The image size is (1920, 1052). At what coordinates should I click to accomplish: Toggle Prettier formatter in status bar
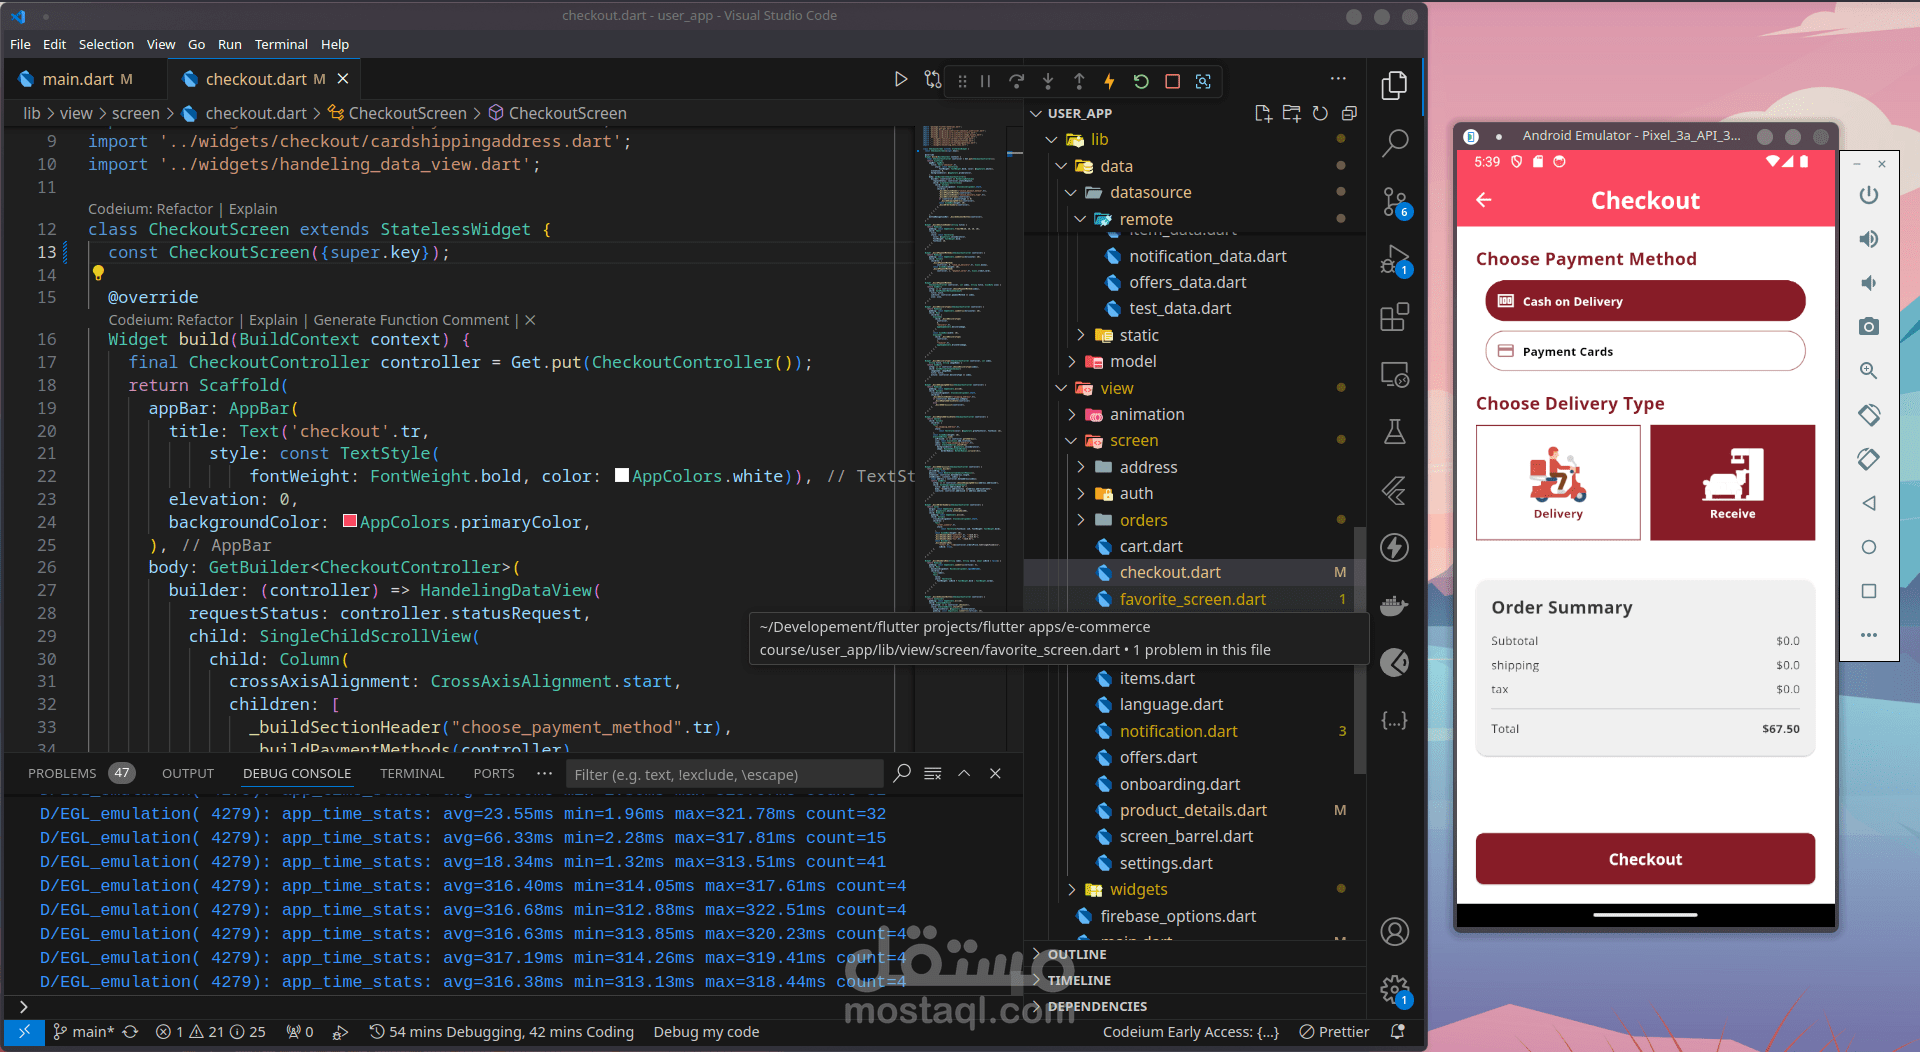tap(1334, 1032)
